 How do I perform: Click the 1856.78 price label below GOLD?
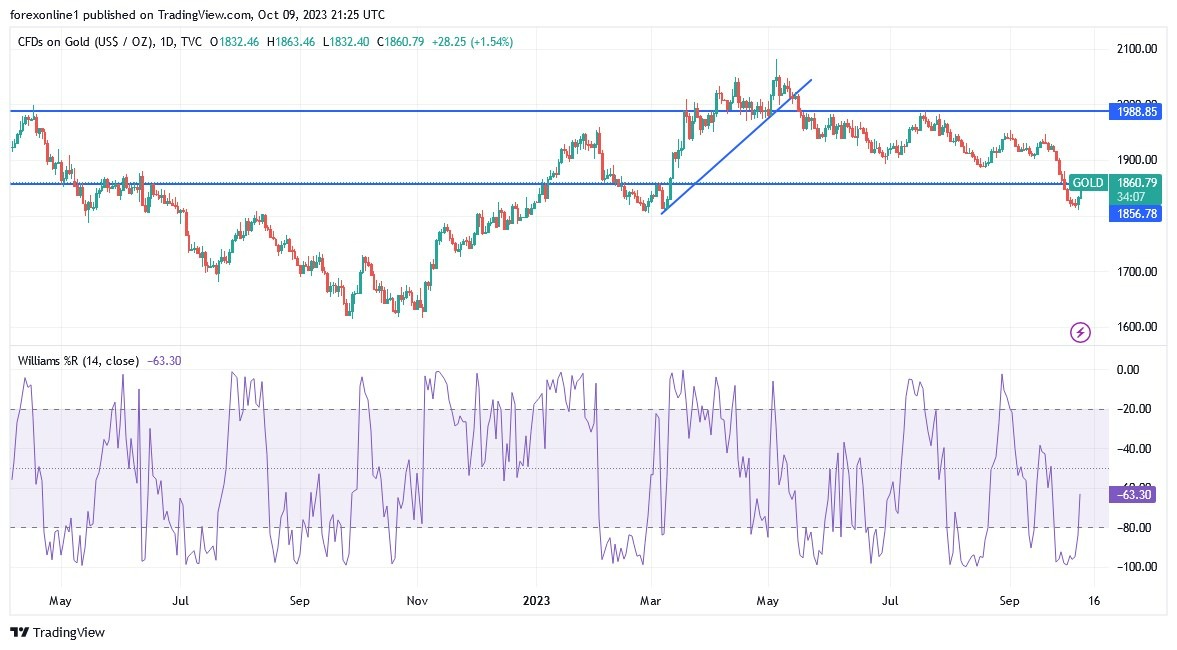point(1135,213)
